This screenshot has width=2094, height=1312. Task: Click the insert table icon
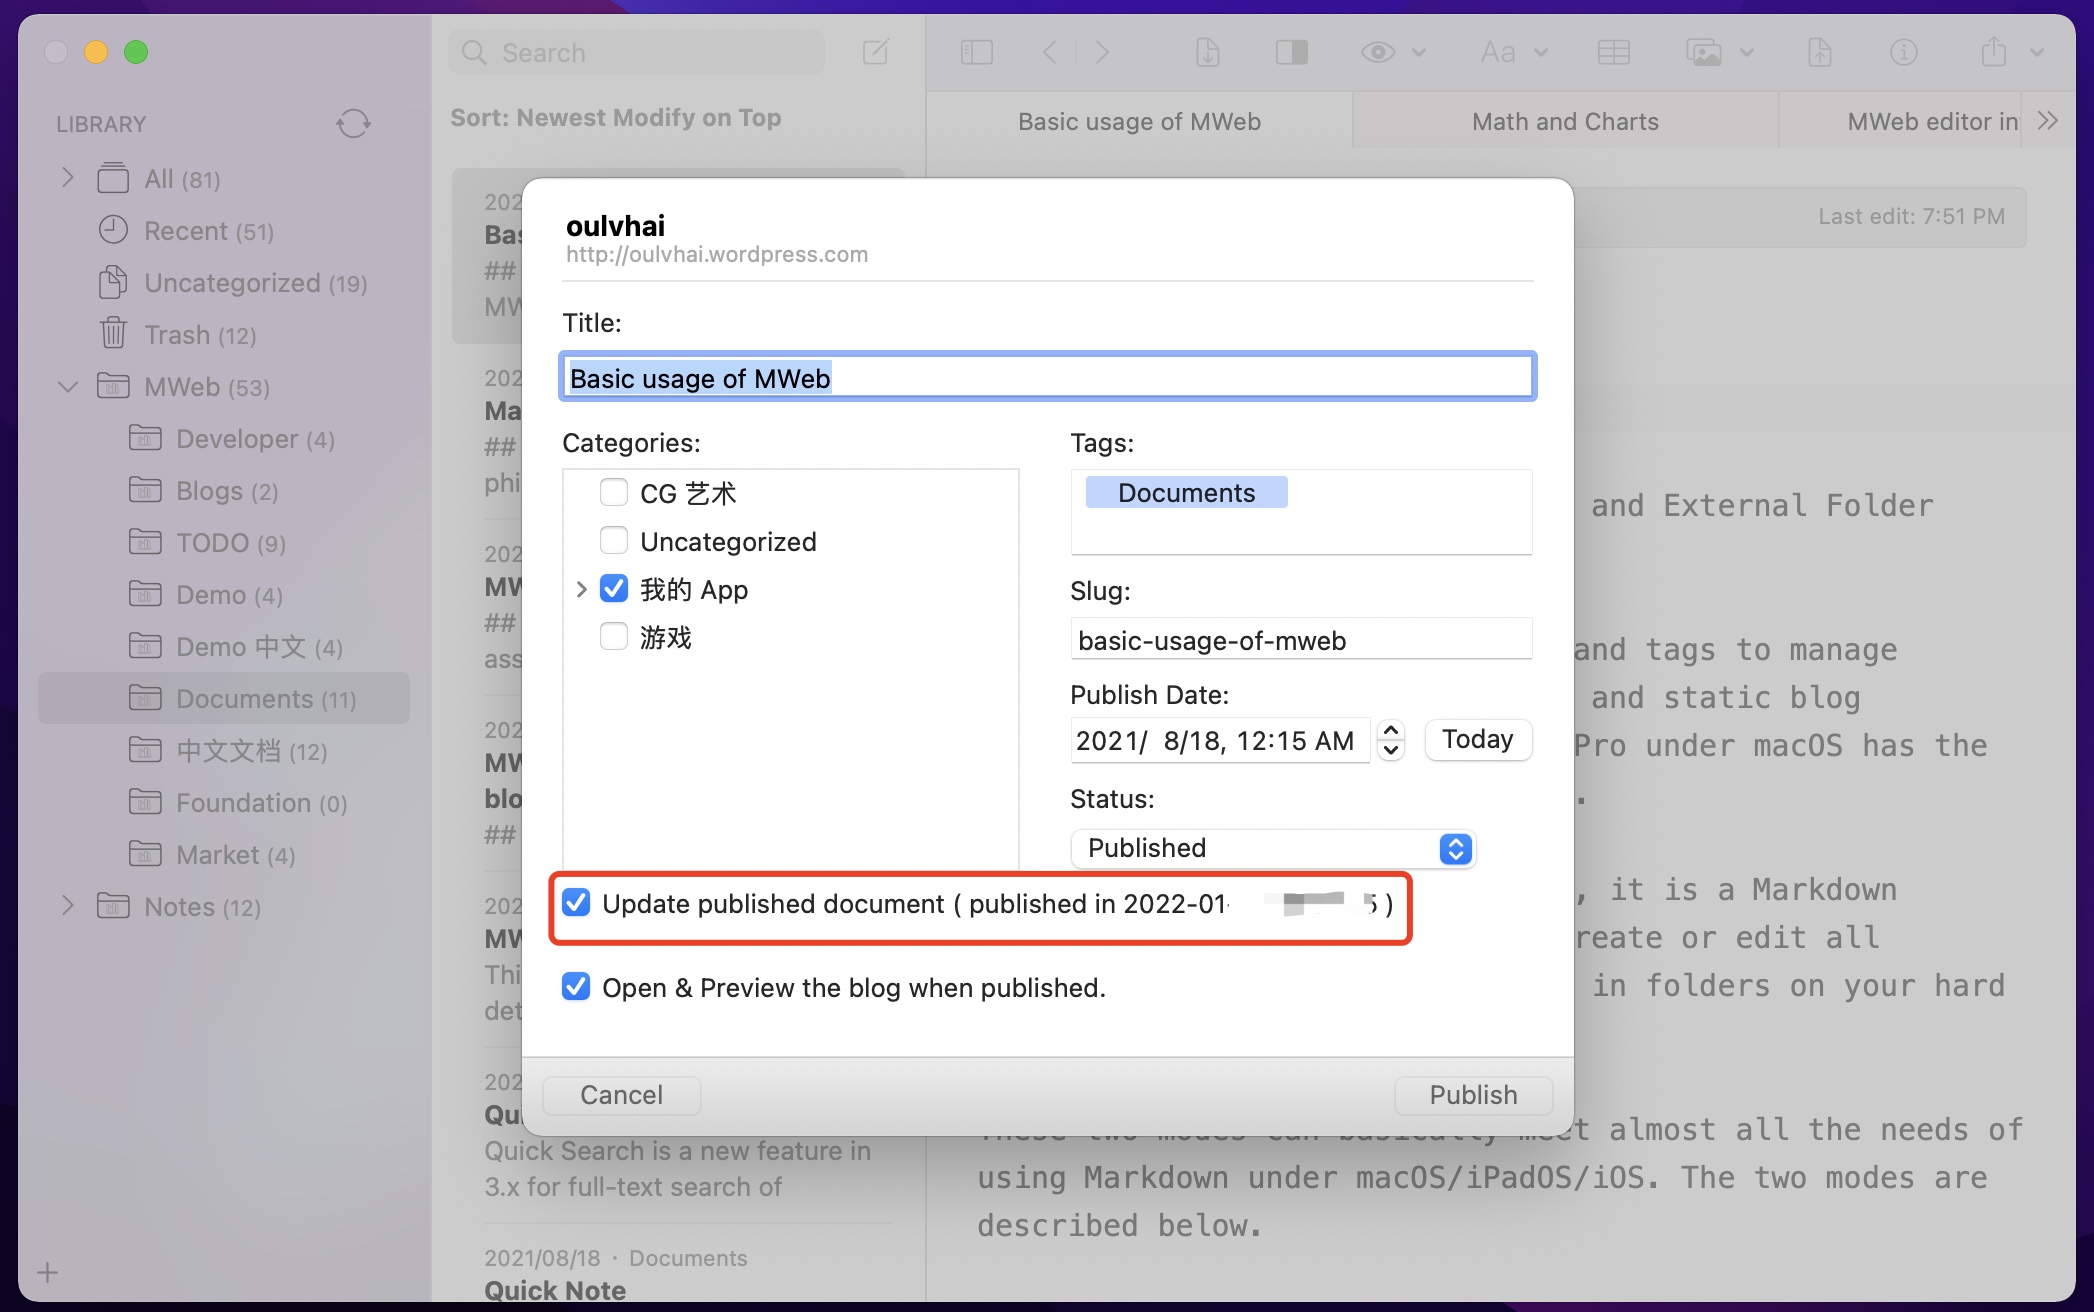point(1613,52)
